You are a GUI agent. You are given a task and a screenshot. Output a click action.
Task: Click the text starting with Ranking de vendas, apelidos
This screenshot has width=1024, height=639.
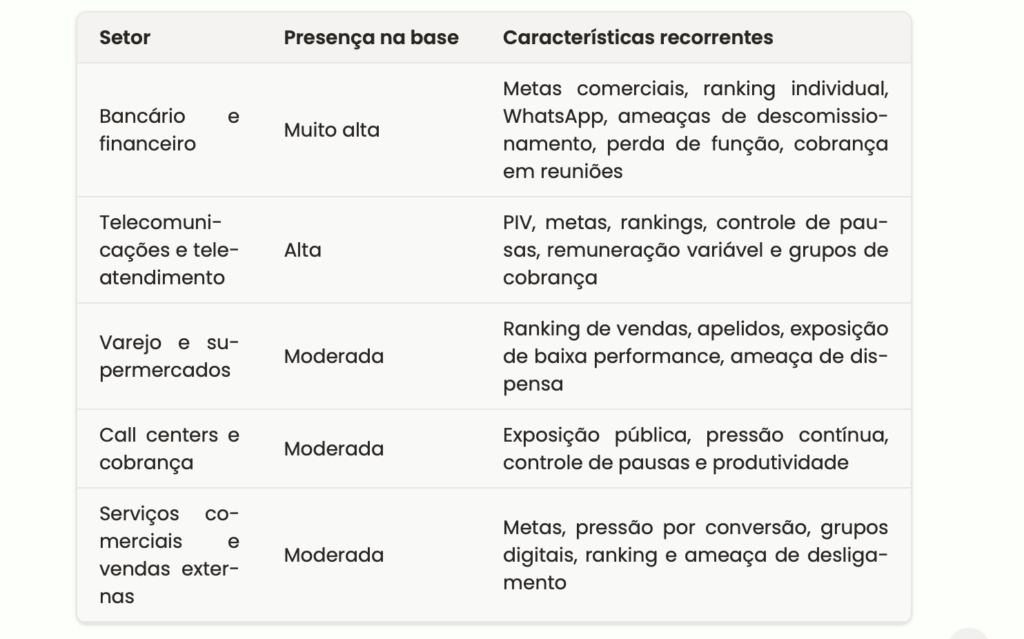click(696, 356)
